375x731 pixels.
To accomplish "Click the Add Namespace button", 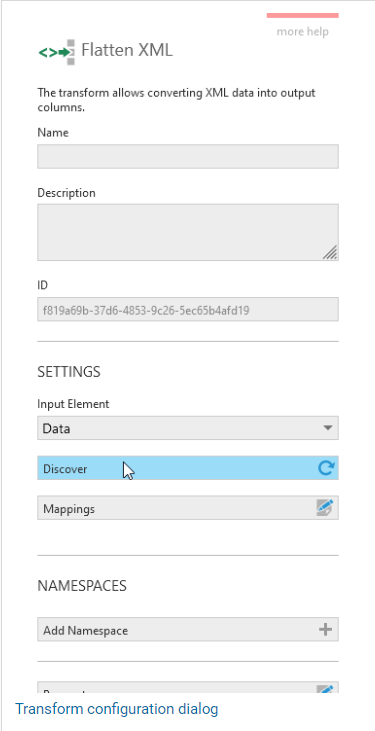I will (x=188, y=630).
